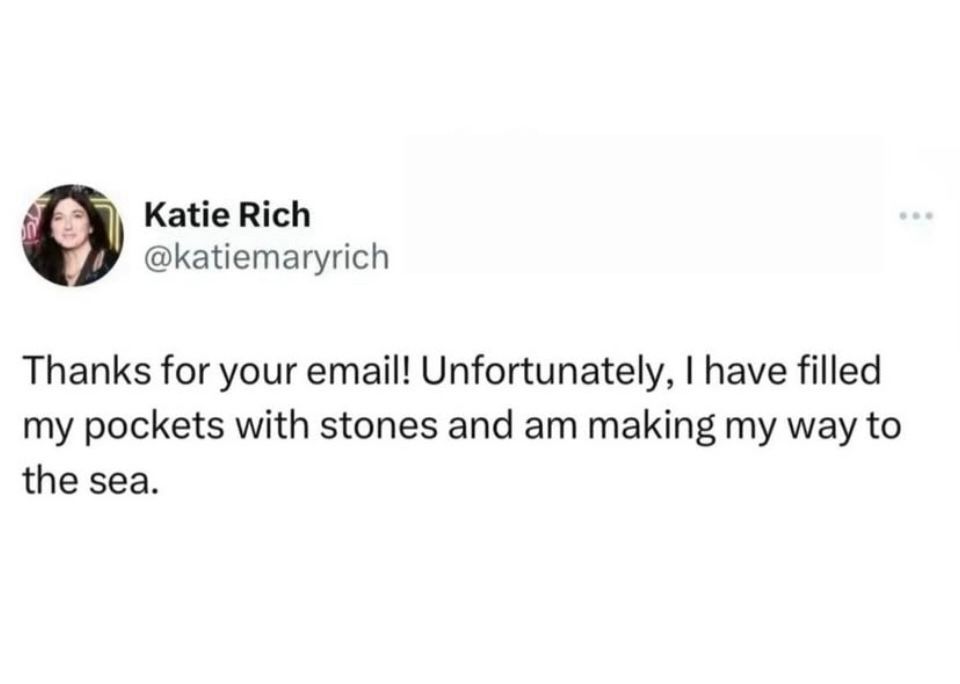
Task: Click the word "sea." on the last line
Action: (x=127, y=479)
